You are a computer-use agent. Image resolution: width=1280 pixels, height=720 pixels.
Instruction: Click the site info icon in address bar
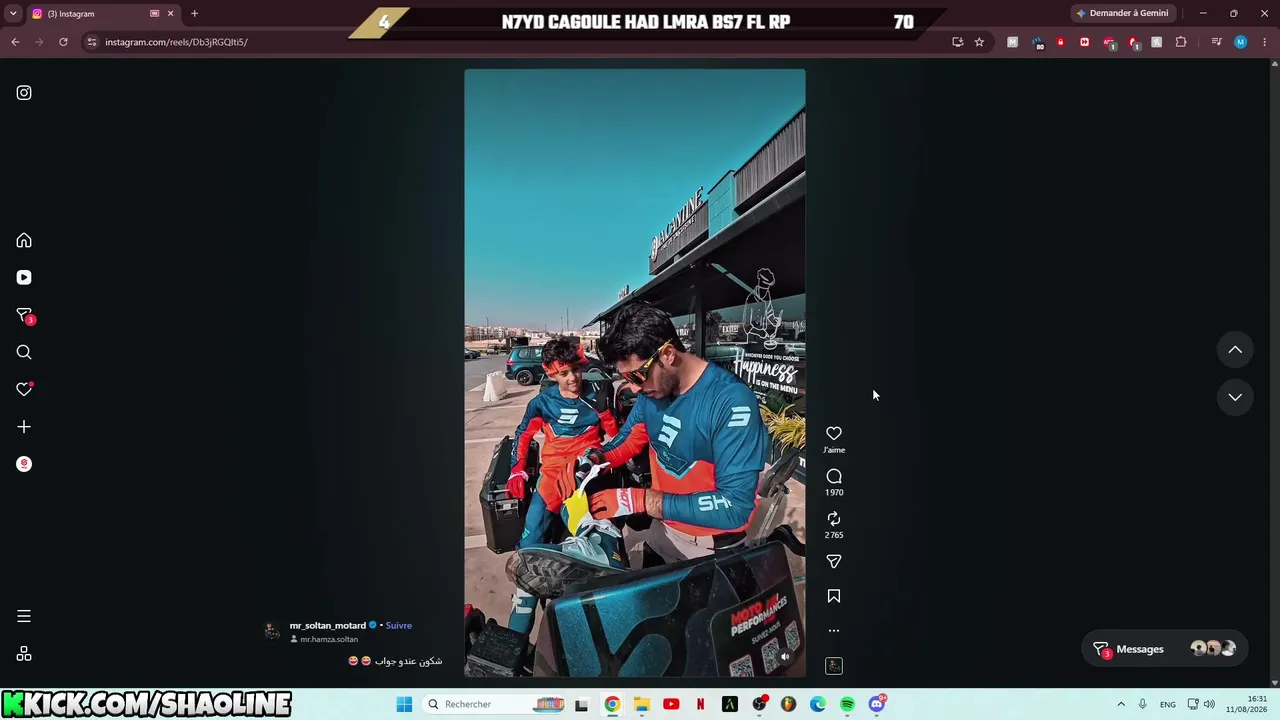point(92,42)
